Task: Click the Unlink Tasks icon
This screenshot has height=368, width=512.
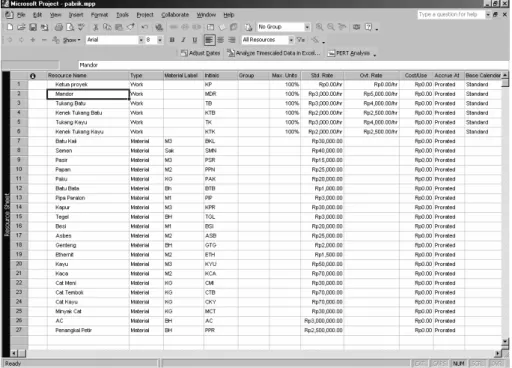Action: click(x=185, y=27)
